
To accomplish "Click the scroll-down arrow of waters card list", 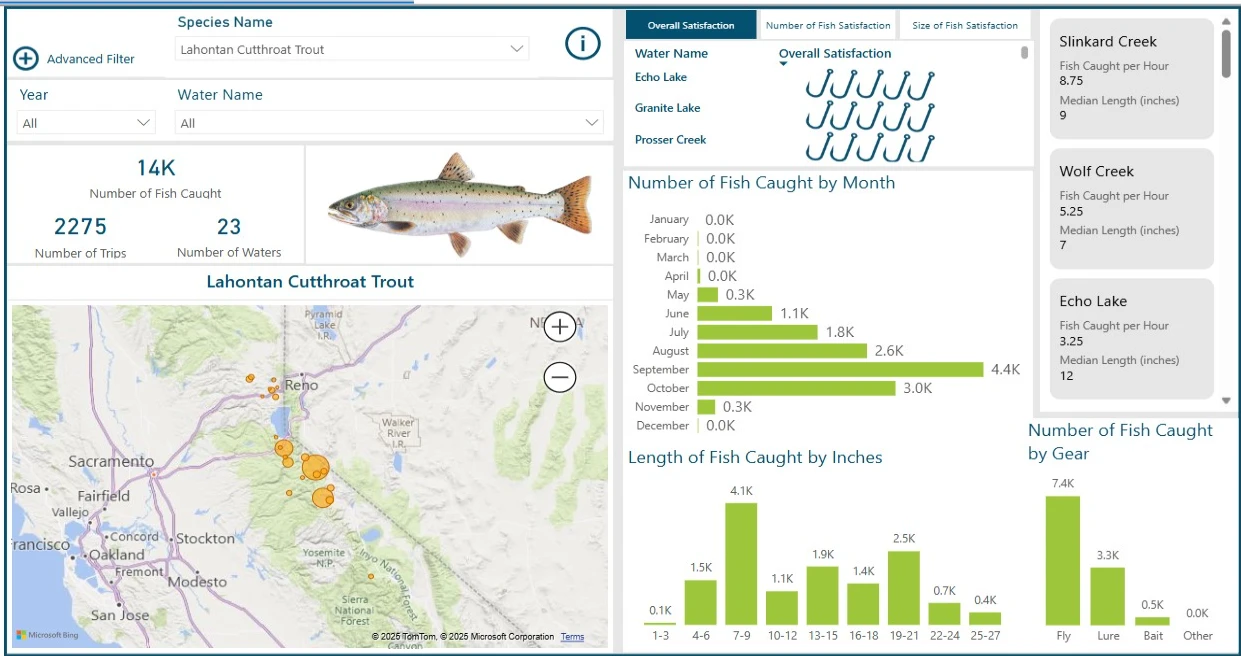I will [x=1227, y=400].
